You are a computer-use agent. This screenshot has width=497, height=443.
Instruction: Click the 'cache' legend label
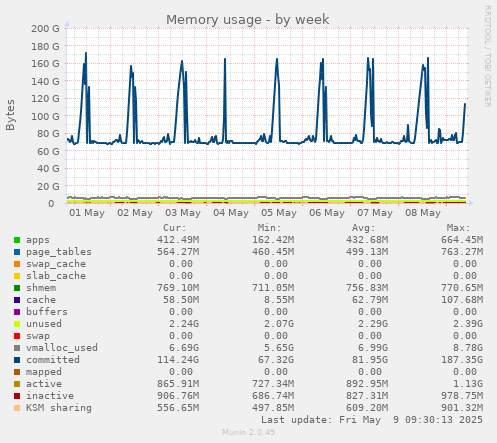coord(41,300)
